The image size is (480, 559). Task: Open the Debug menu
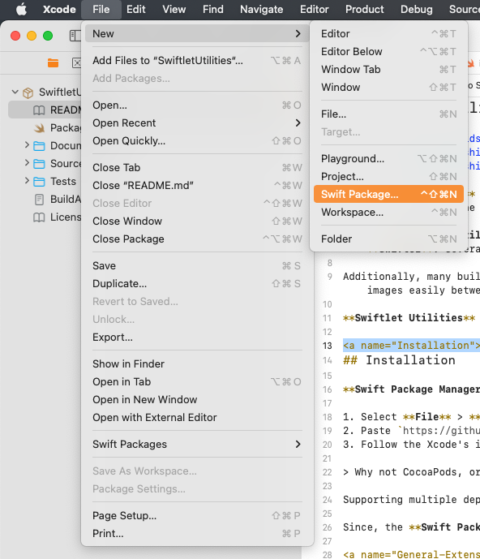pos(416,9)
